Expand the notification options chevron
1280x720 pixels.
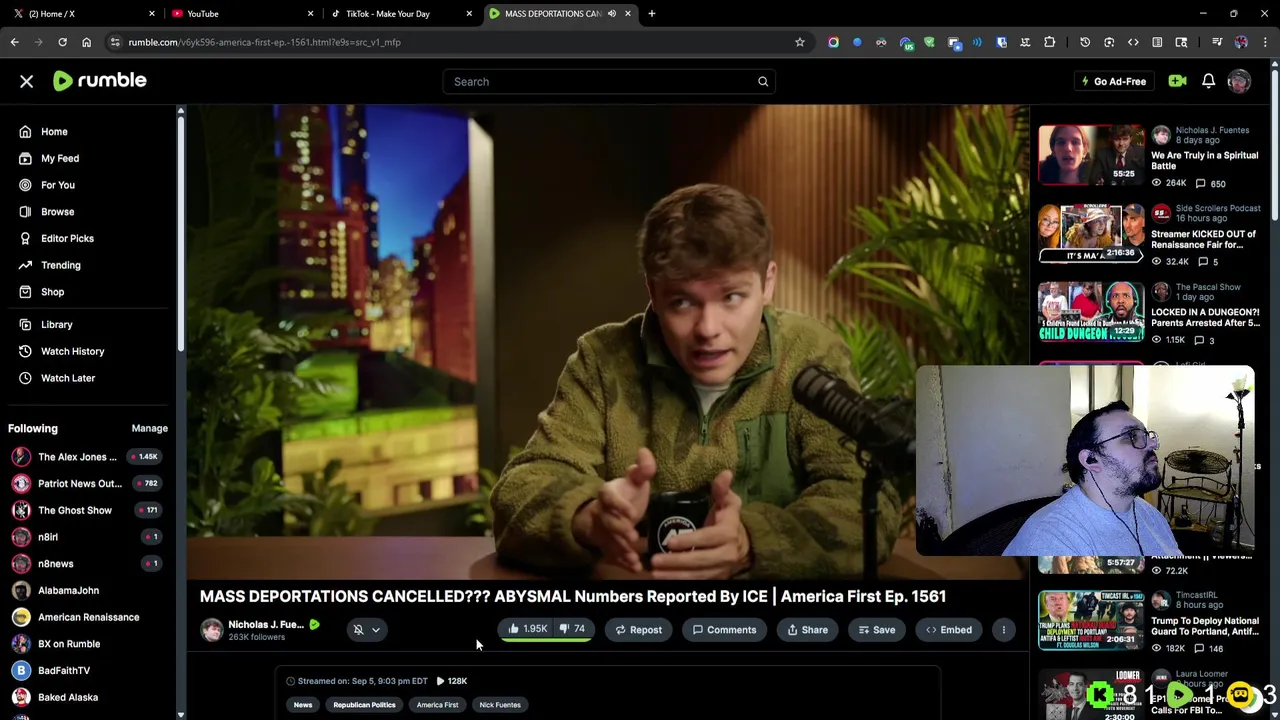376,630
